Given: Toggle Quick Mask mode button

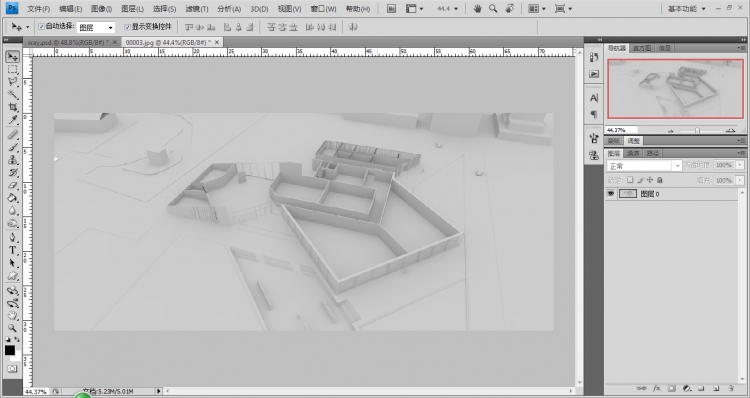Looking at the screenshot, I should 12,369.
